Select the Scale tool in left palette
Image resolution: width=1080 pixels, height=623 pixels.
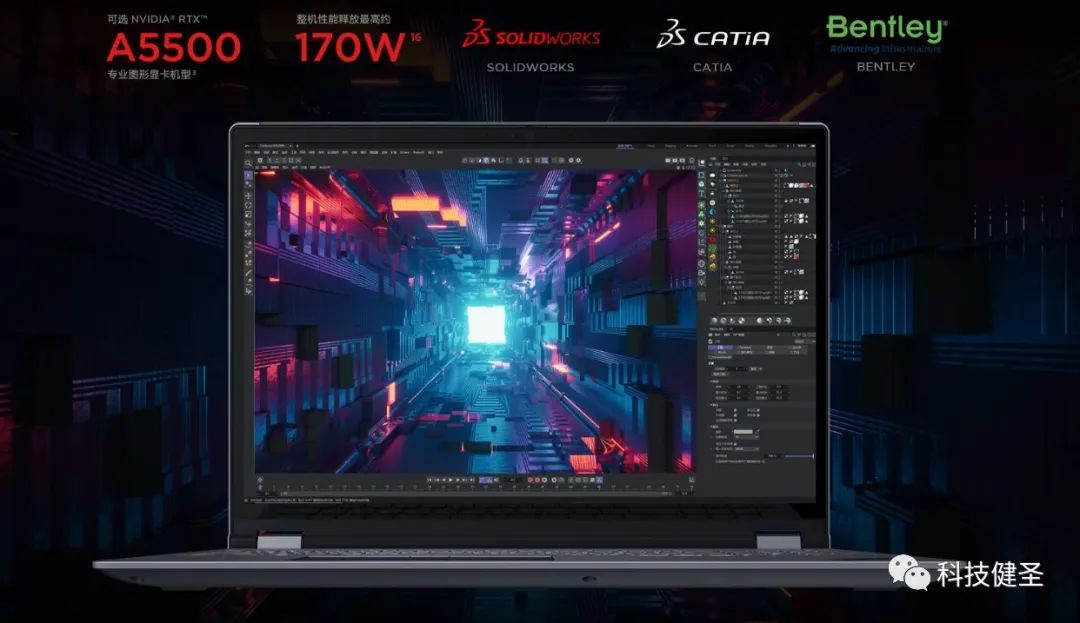249,214
